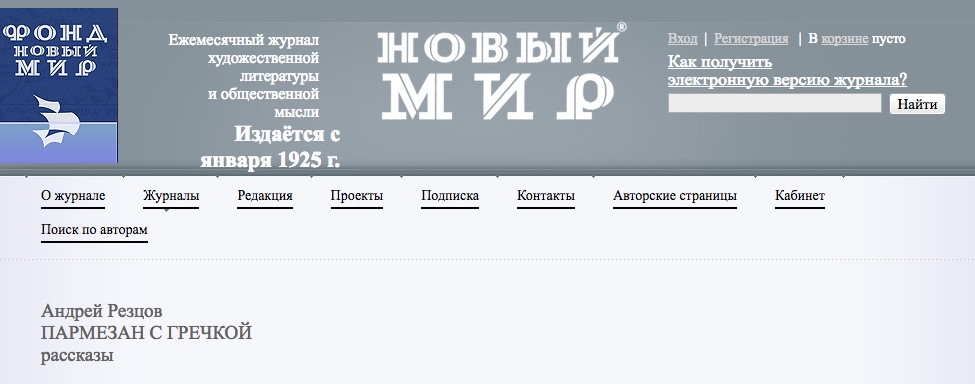This screenshot has width=975, height=384.
Task: Select the Редакция menu item
Action: 265,196
